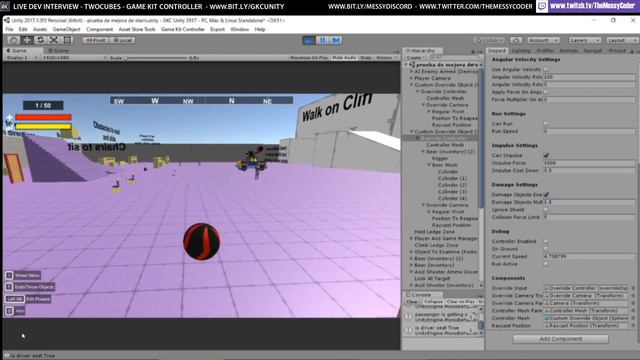640x360 pixels.
Task: Select the Hand tool in Unity toolbar
Action: [x=13, y=40]
